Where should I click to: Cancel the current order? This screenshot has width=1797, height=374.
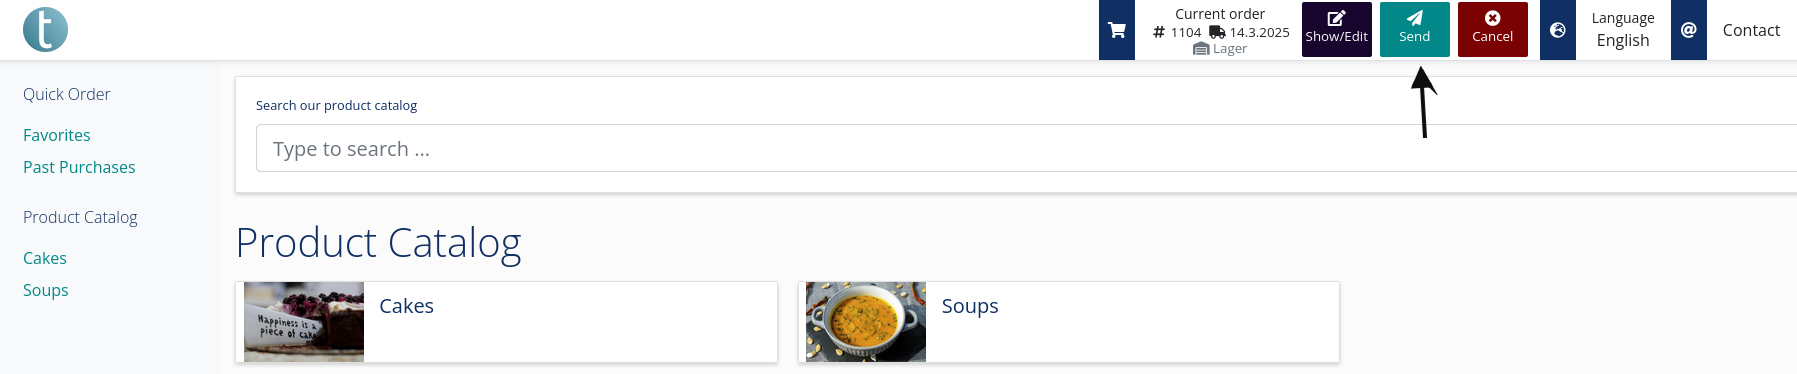point(1492,29)
